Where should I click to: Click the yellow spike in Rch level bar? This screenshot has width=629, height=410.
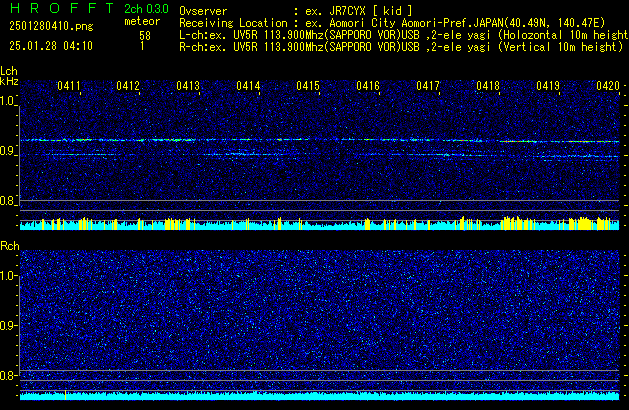coord(65,395)
